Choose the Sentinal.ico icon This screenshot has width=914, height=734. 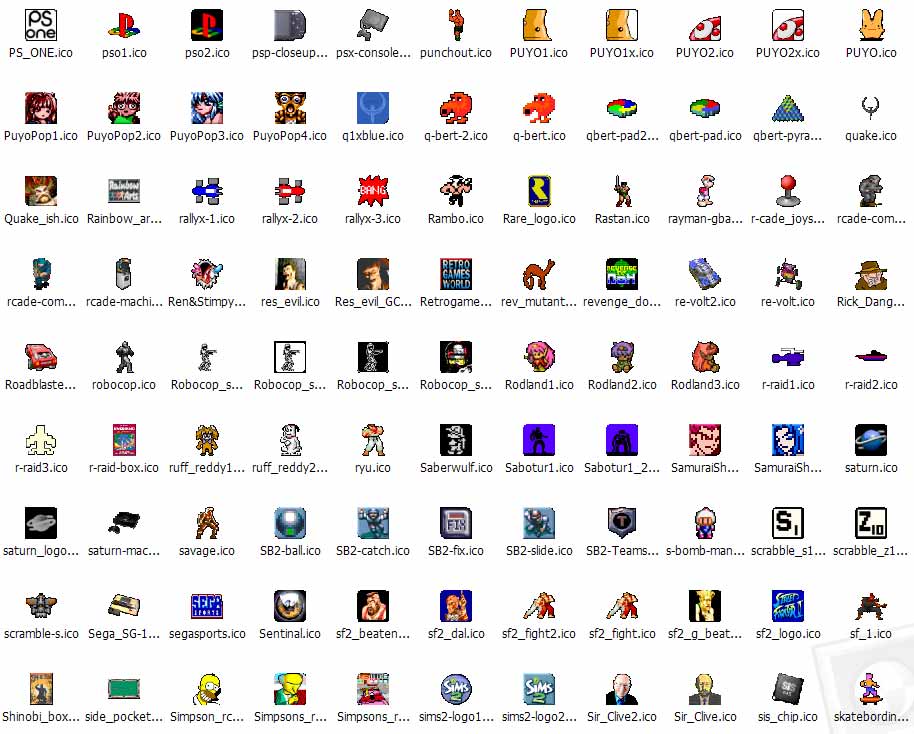290,606
